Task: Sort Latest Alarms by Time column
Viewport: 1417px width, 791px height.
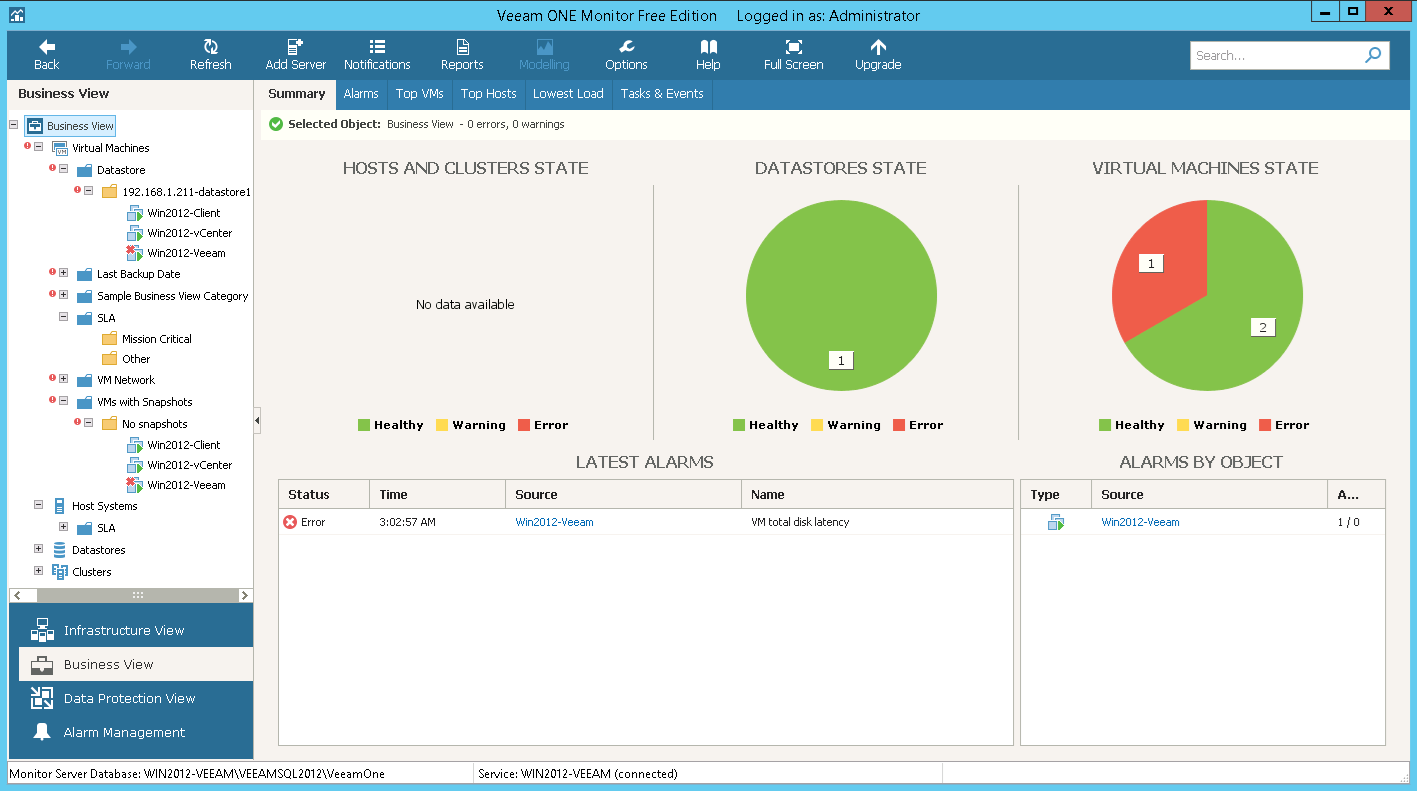Action: coord(438,494)
